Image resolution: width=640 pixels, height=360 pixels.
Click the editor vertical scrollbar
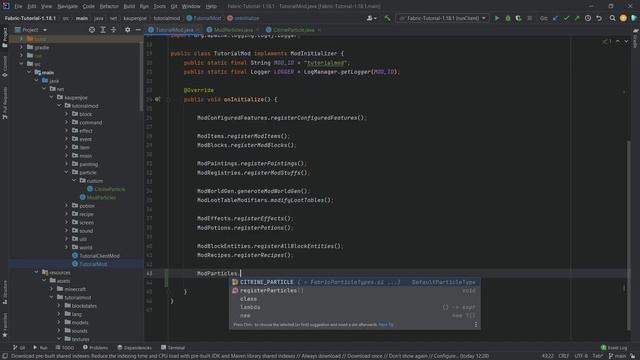pyautogui.click(x=629, y=235)
